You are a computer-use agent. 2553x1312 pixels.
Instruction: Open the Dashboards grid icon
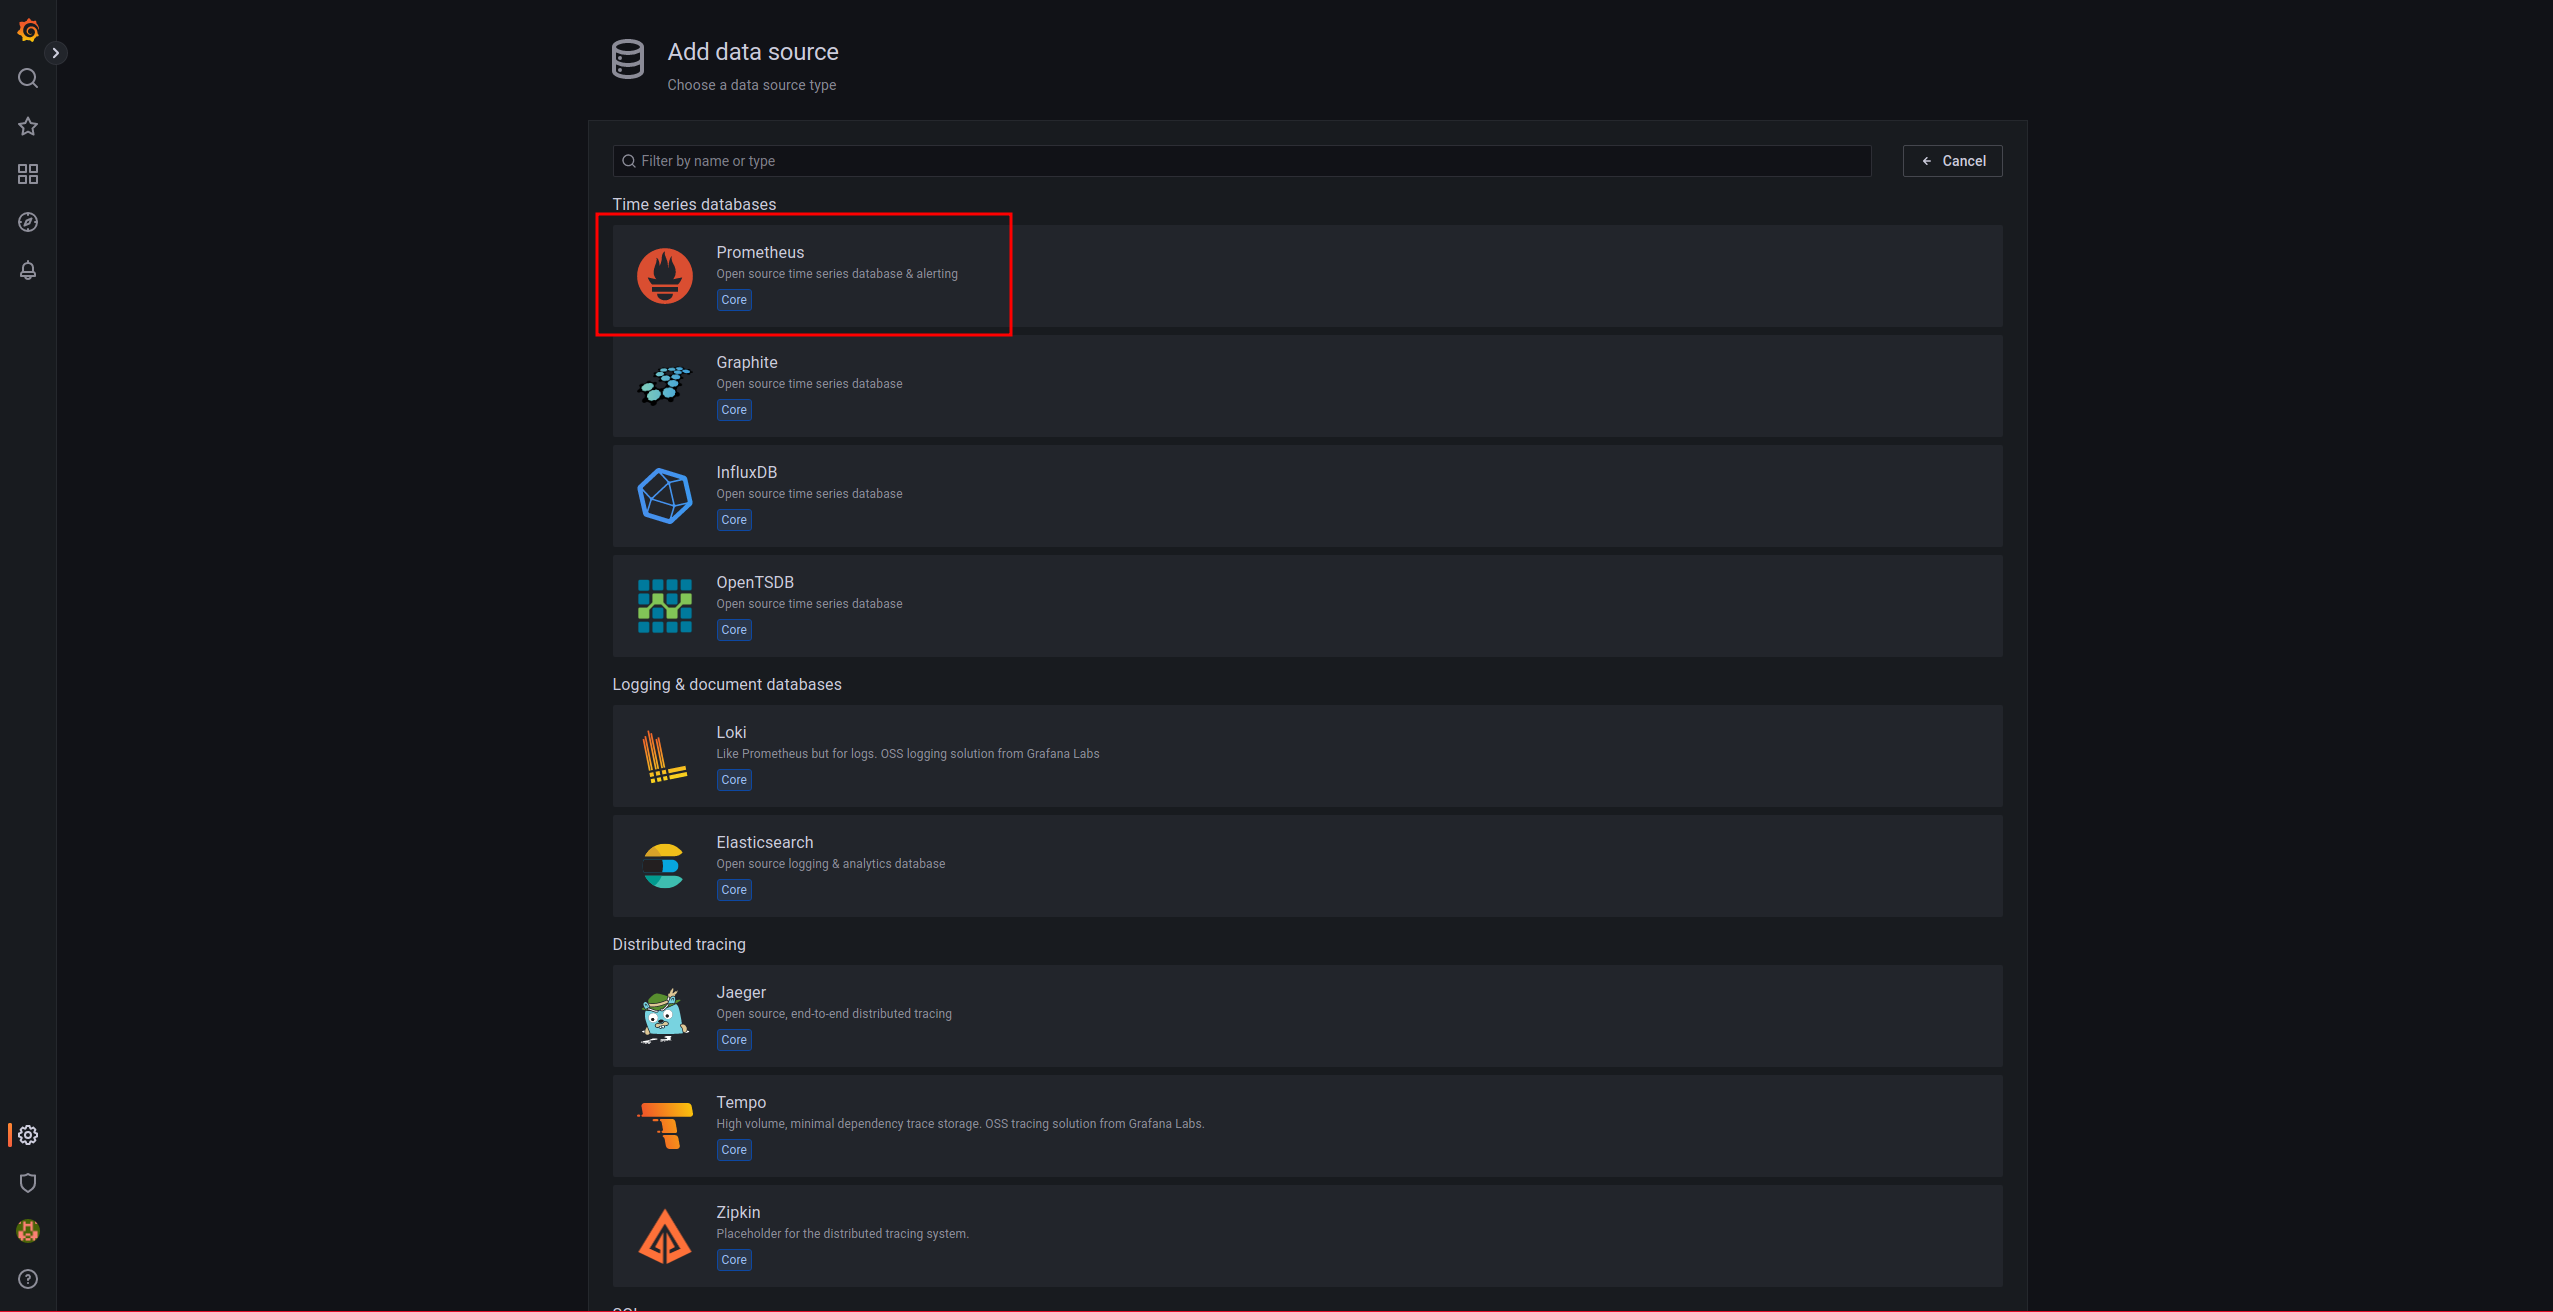[28, 174]
